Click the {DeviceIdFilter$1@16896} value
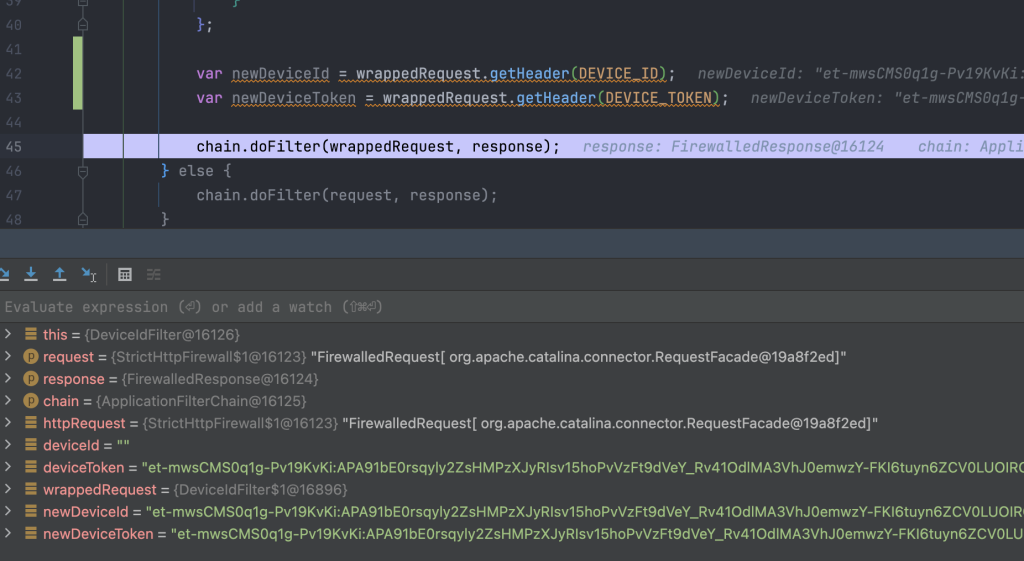Image resolution: width=1024 pixels, height=561 pixels. pos(261,490)
